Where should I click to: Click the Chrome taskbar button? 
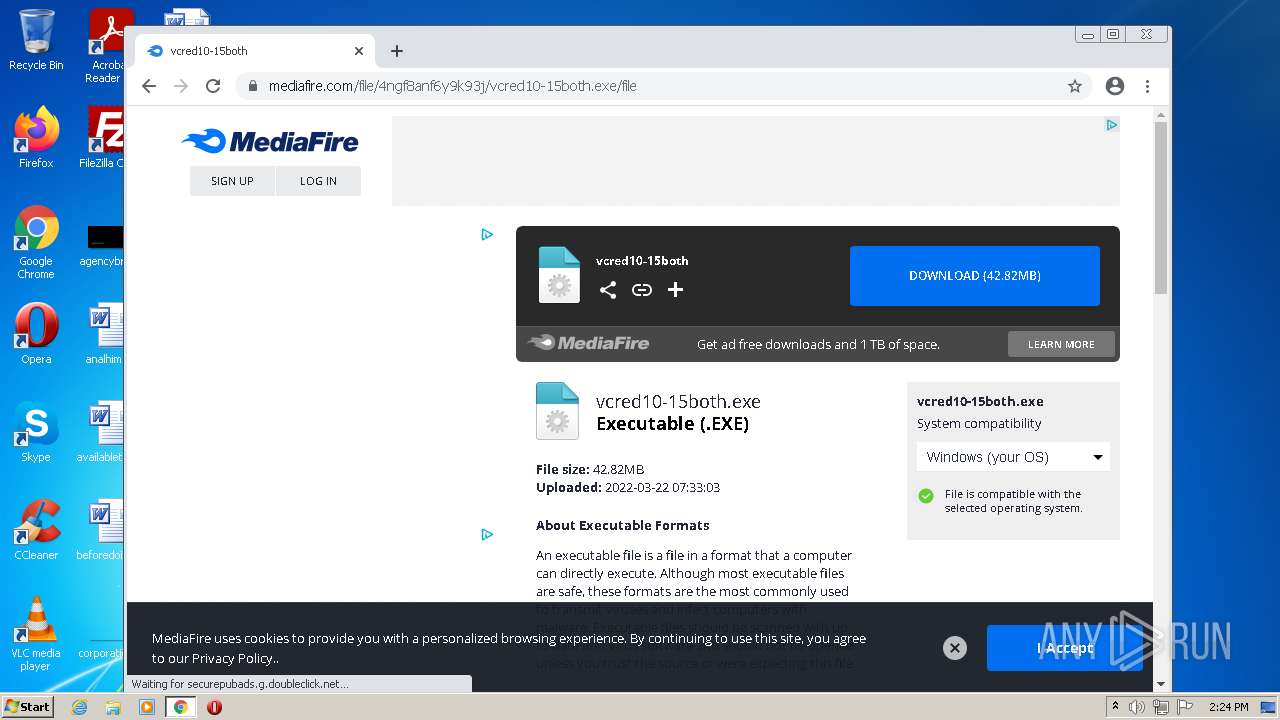(181, 707)
